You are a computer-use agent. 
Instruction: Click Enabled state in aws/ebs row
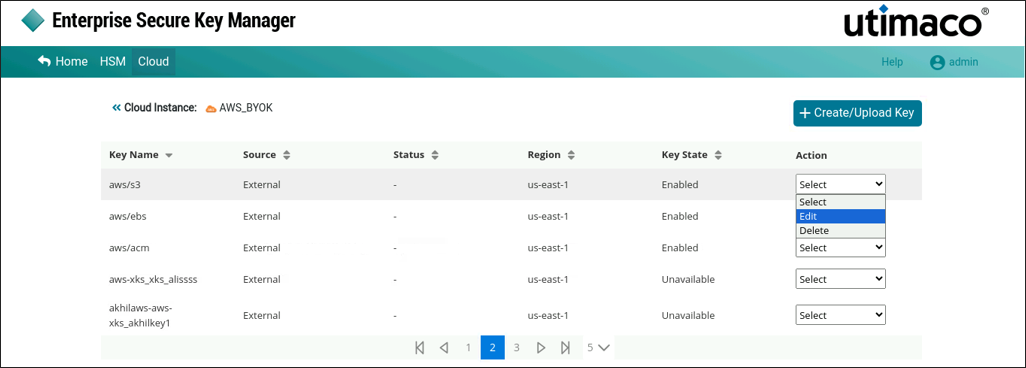680,216
